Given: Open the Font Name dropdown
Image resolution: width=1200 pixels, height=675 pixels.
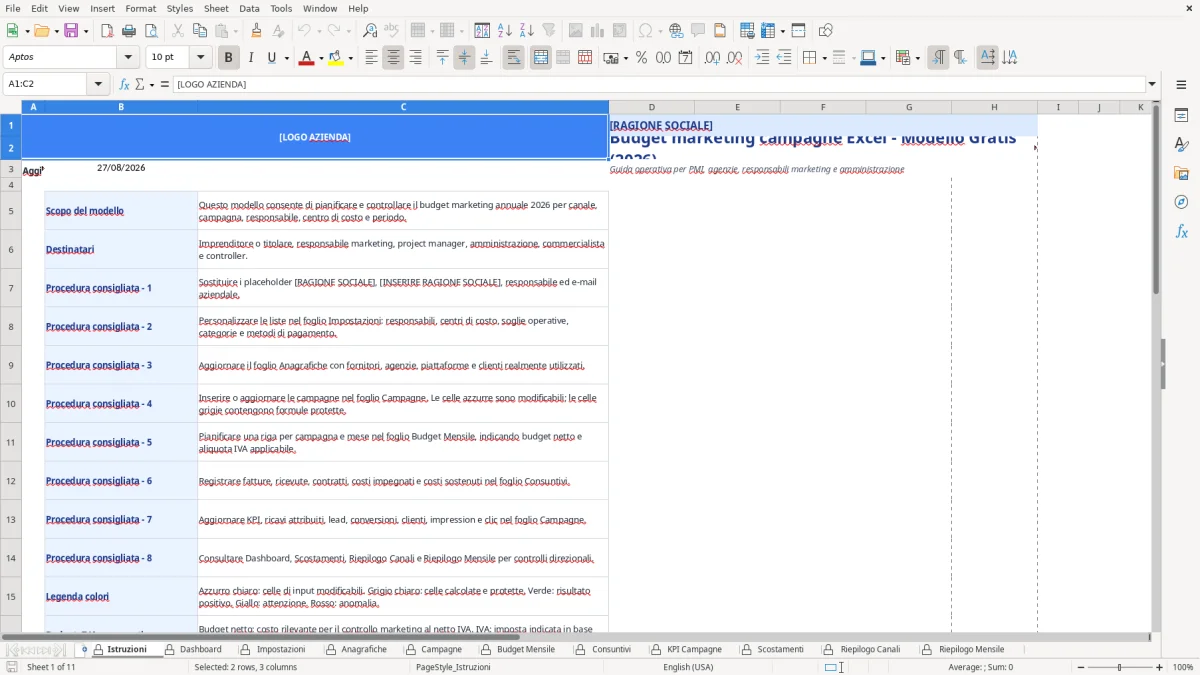Looking at the screenshot, I should [x=127, y=58].
